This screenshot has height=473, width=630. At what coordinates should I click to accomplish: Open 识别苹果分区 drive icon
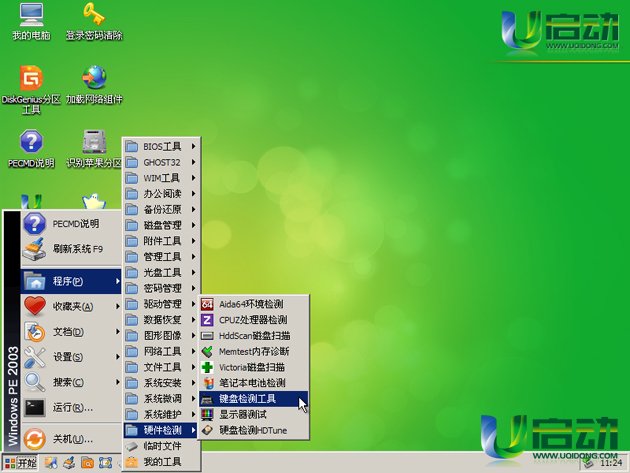point(94,149)
